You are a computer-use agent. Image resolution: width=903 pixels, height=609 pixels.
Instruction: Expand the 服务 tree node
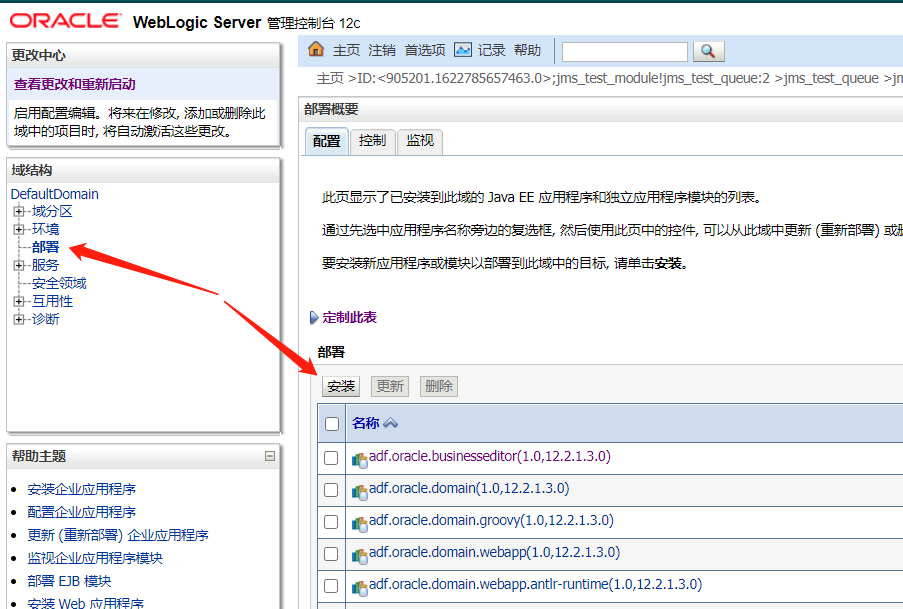pyautogui.click(x=19, y=265)
